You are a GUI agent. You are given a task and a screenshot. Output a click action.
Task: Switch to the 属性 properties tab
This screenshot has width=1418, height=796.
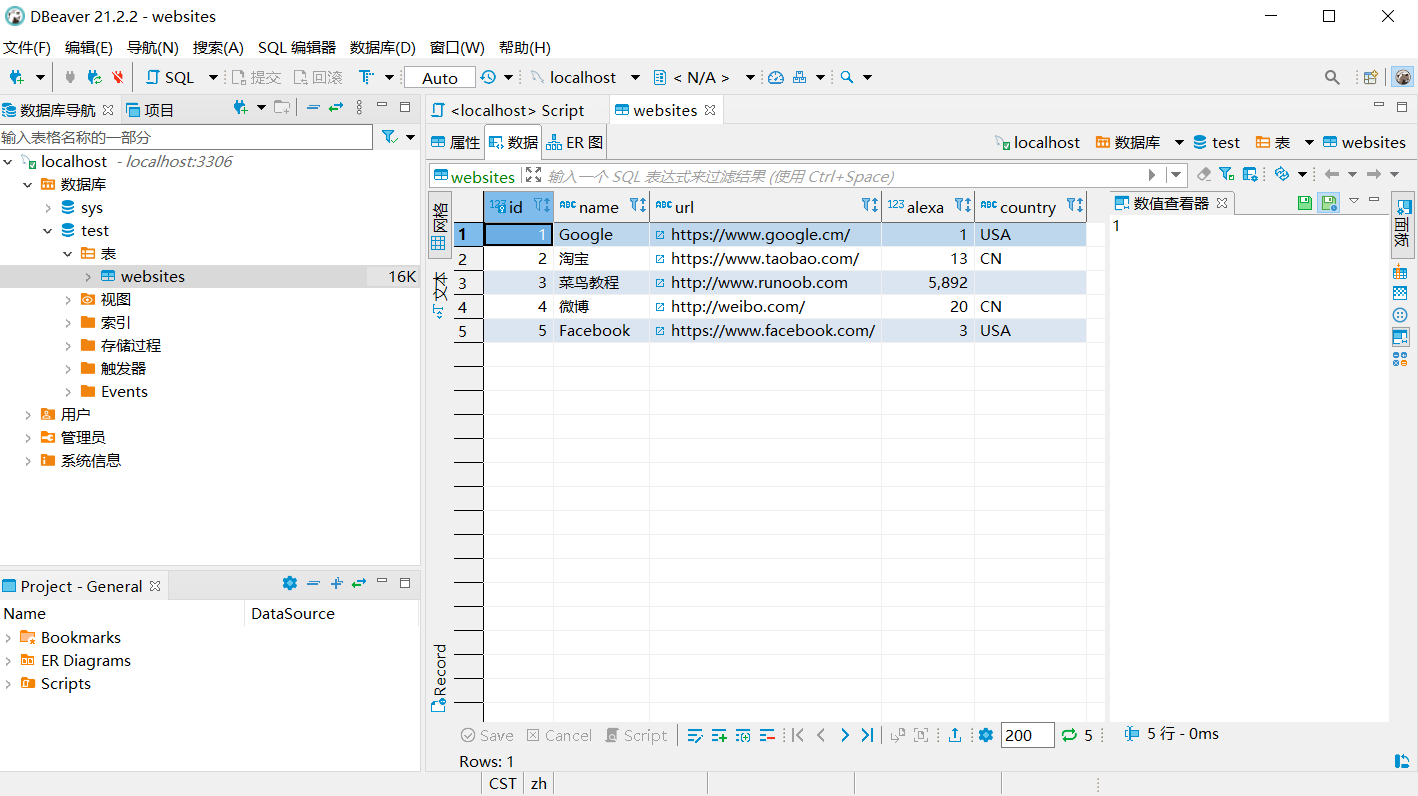point(456,142)
